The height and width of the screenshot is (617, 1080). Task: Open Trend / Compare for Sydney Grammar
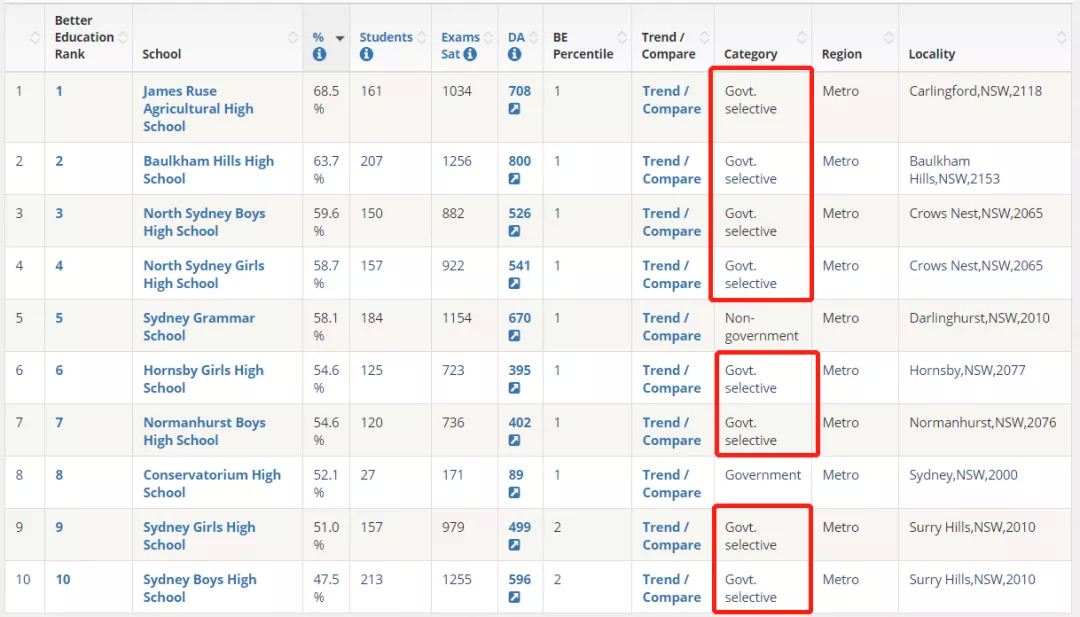pyautogui.click(x=671, y=327)
